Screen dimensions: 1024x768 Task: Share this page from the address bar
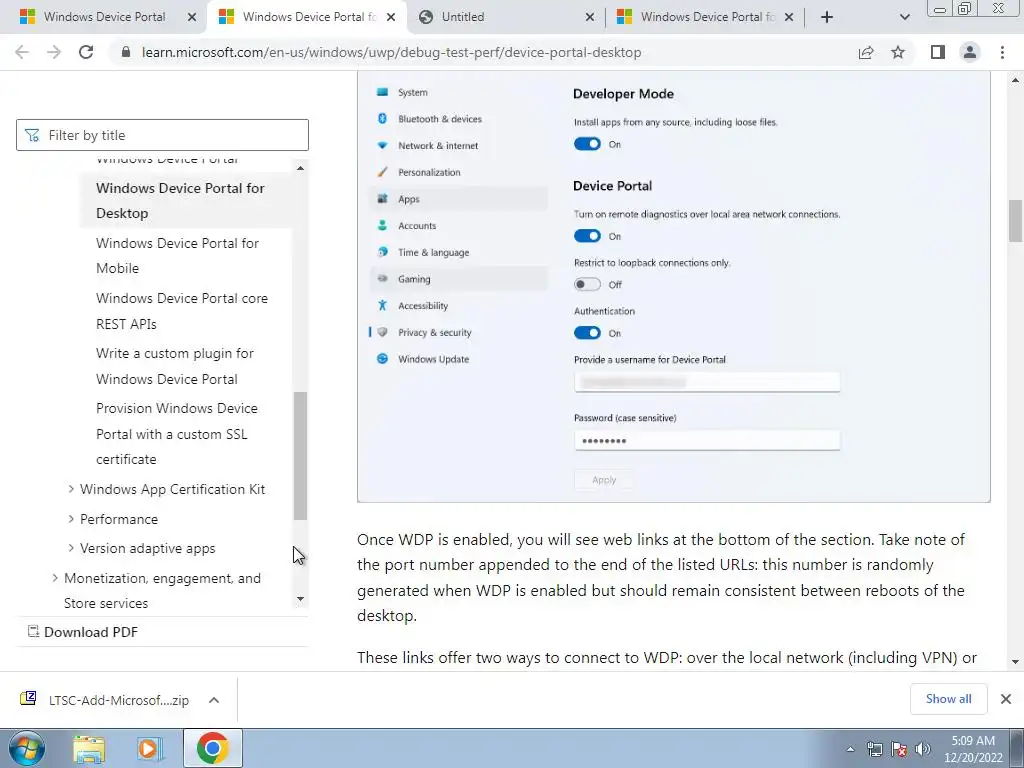click(866, 52)
